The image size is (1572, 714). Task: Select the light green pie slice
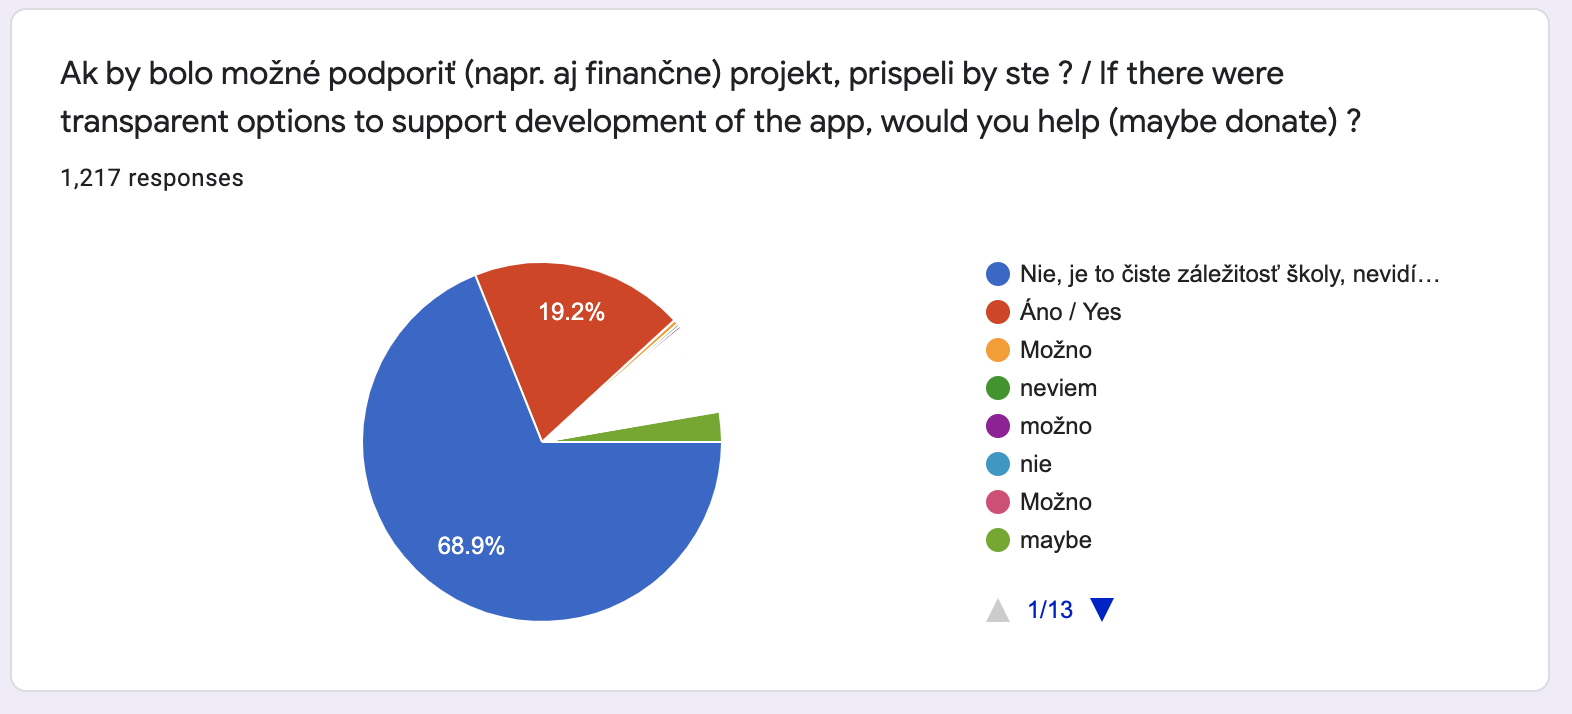[x=690, y=429]
